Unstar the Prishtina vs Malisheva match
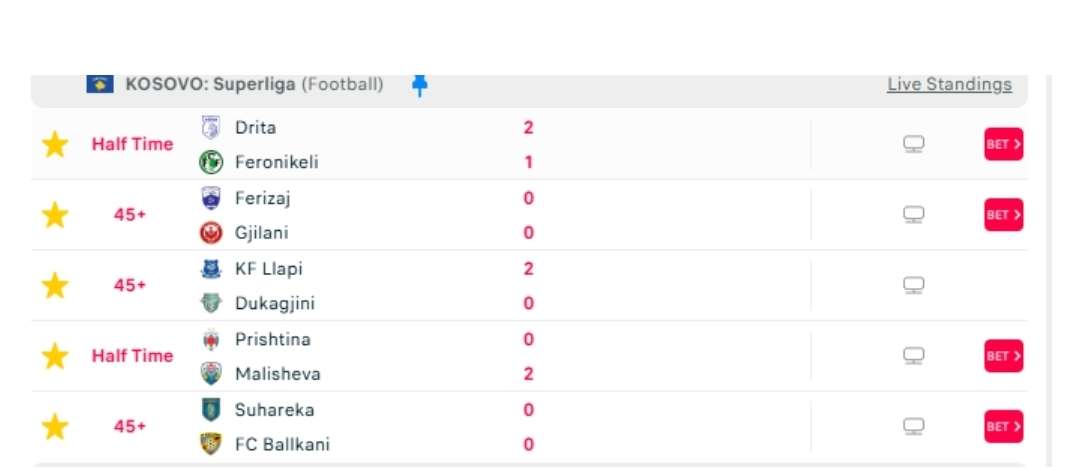 point(54,356)
